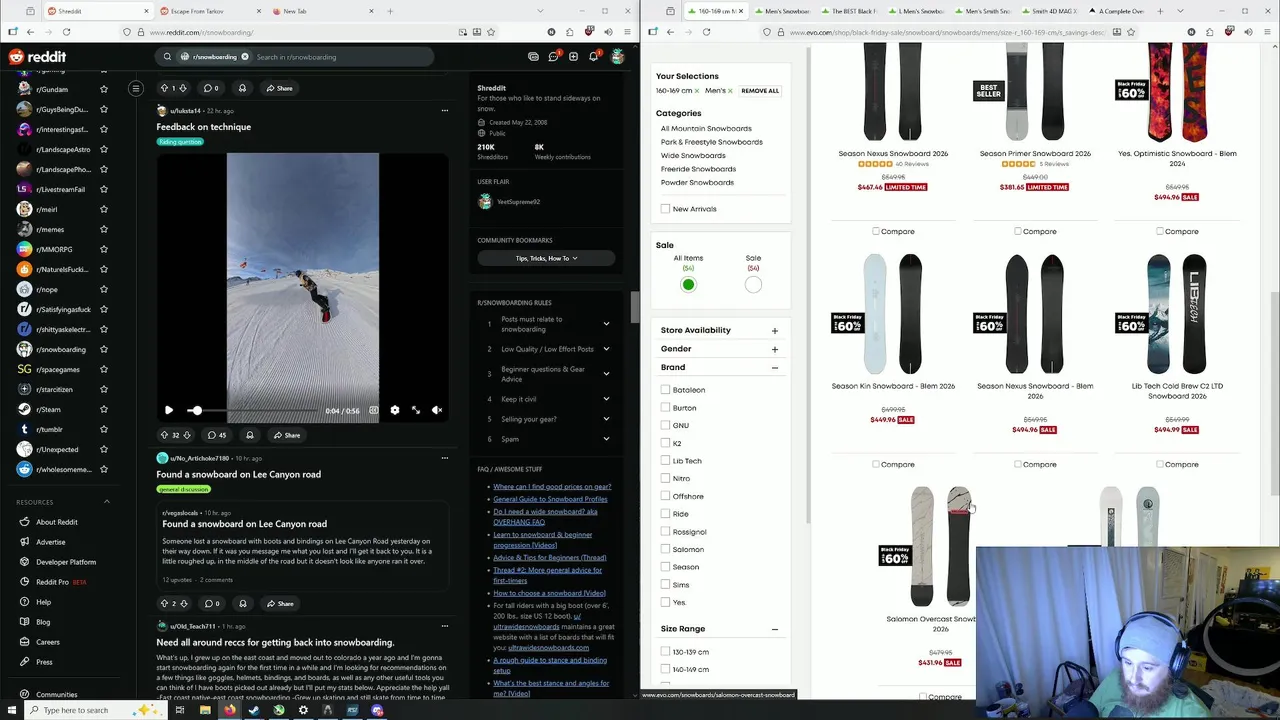
Task: Open the About Reddit link
Action: tap(57, 522)
